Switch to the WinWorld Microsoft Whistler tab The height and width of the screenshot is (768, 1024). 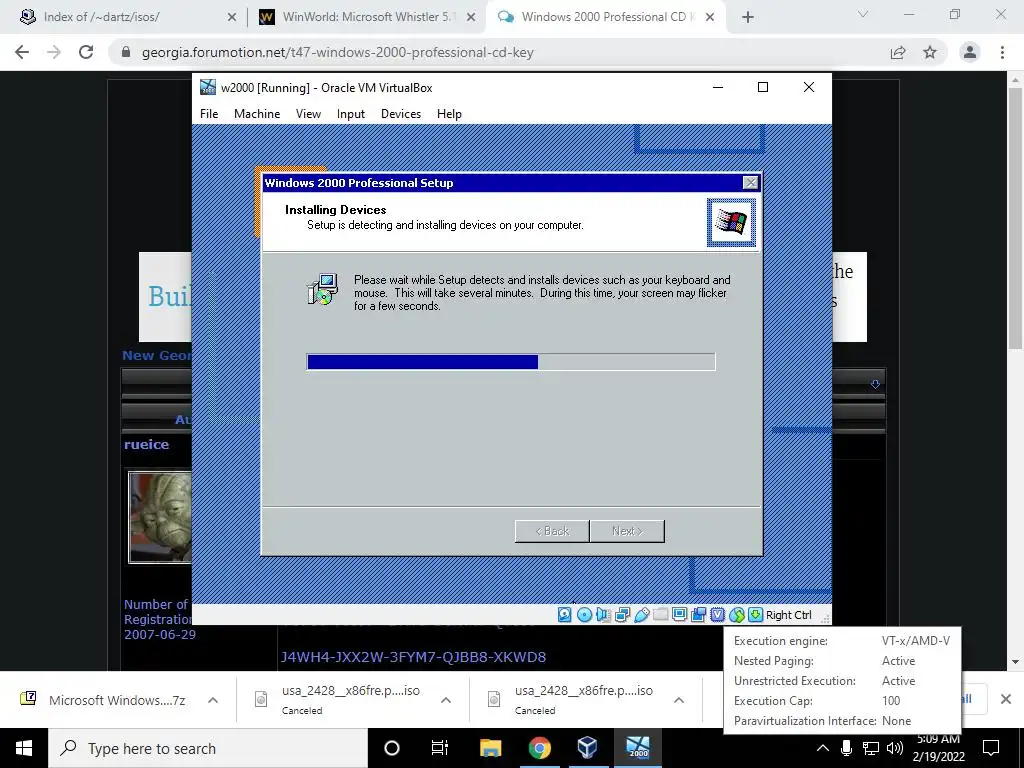368,17
